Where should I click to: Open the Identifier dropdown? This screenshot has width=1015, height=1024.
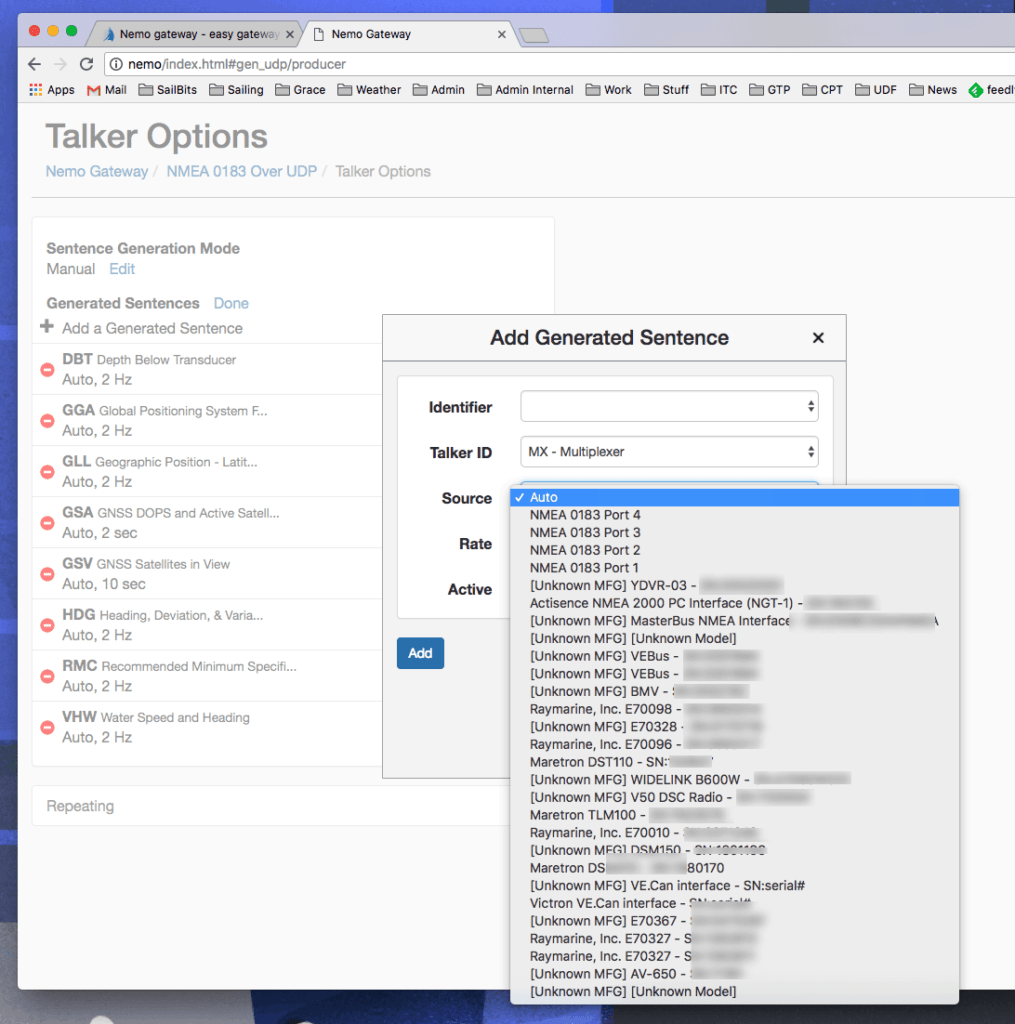pyautogui.click(x=669, y=406)
